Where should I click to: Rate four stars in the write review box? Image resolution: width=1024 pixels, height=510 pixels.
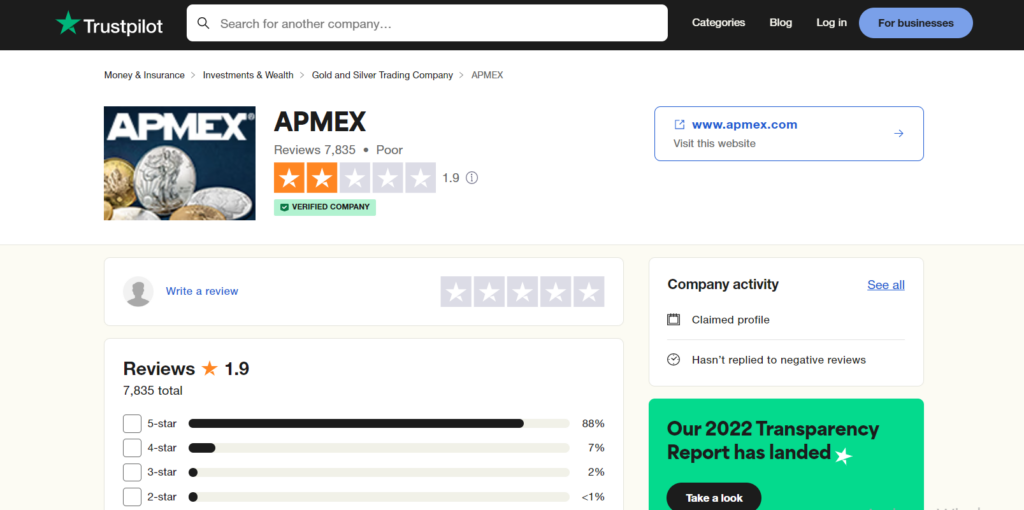pos(556,291)
